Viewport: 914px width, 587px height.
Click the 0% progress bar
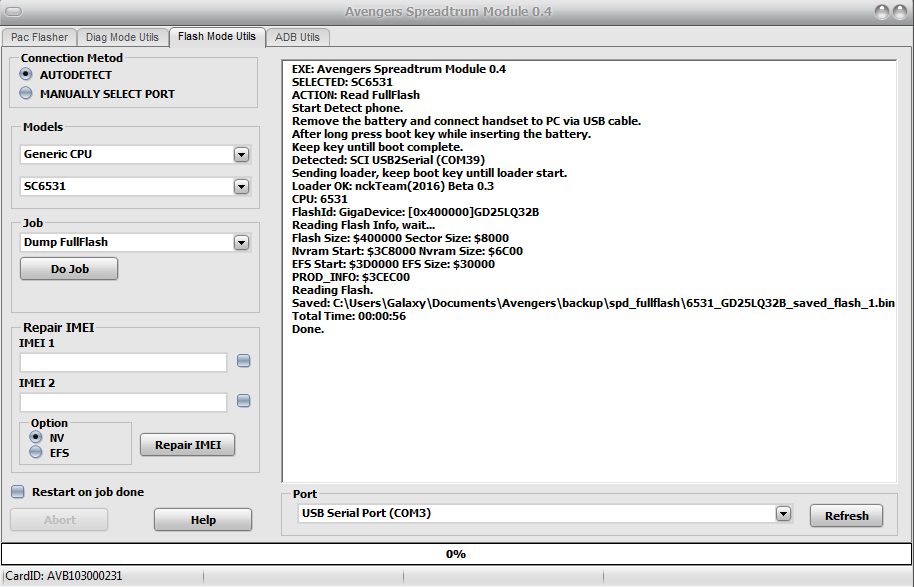pos(456,554)
